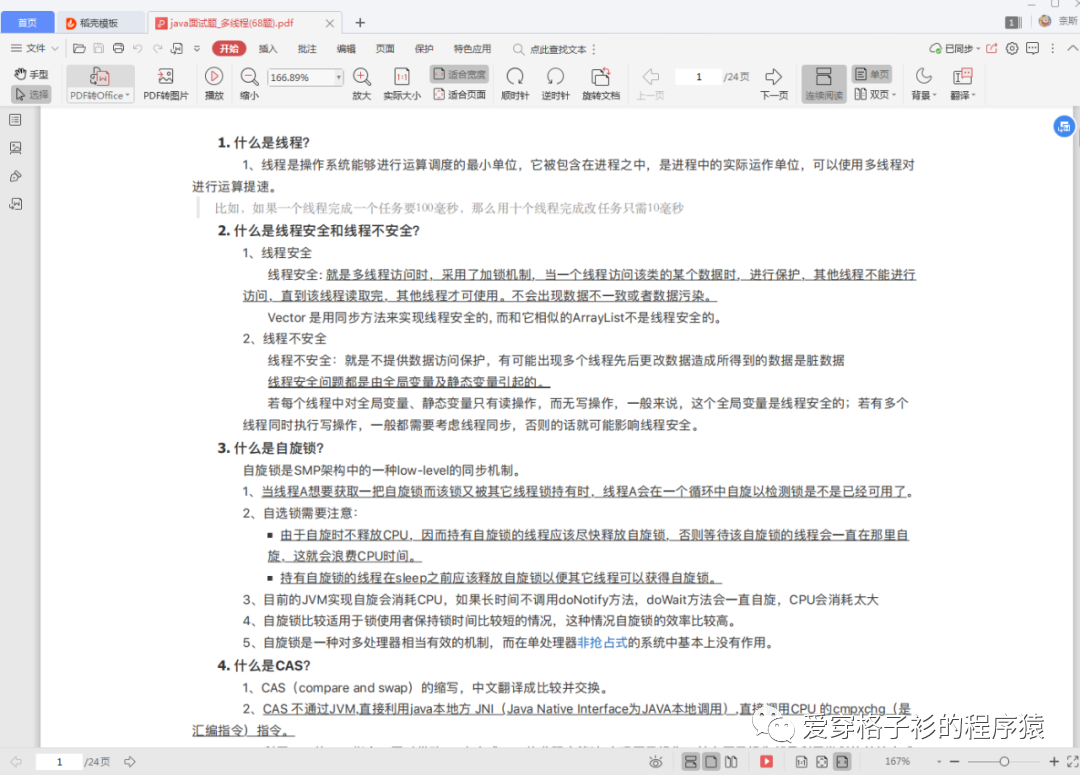Toggle continuous layout icon in status bar
Viewport: 1080px width, 775px height.
point(690,762)
